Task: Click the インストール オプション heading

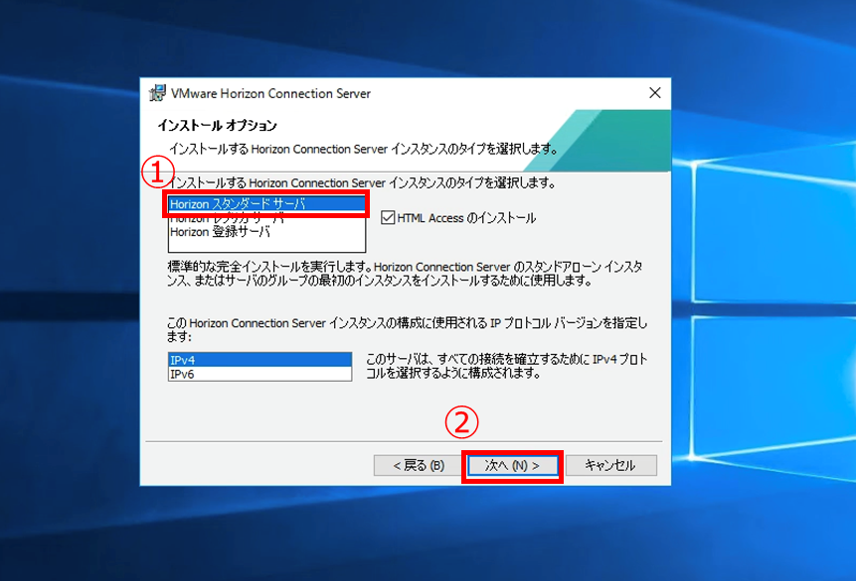Action: [217, 126]
